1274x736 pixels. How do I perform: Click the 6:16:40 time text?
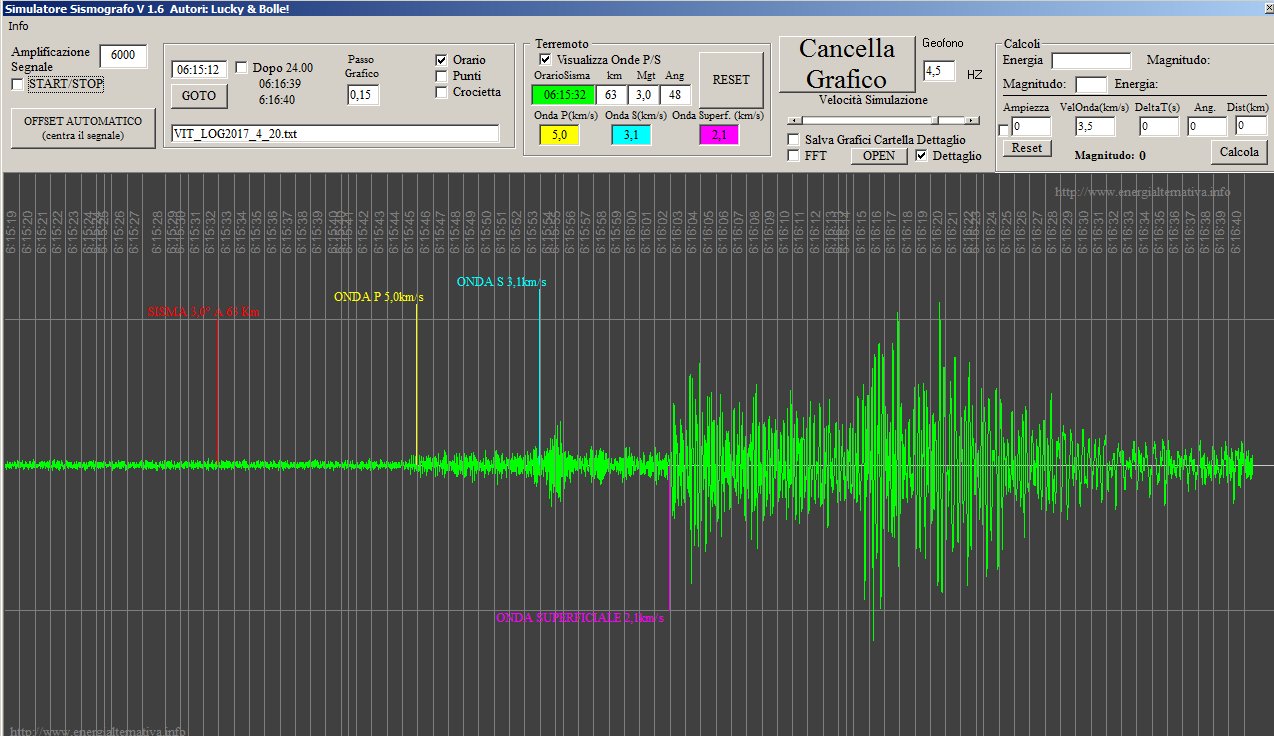coord(277,100)
